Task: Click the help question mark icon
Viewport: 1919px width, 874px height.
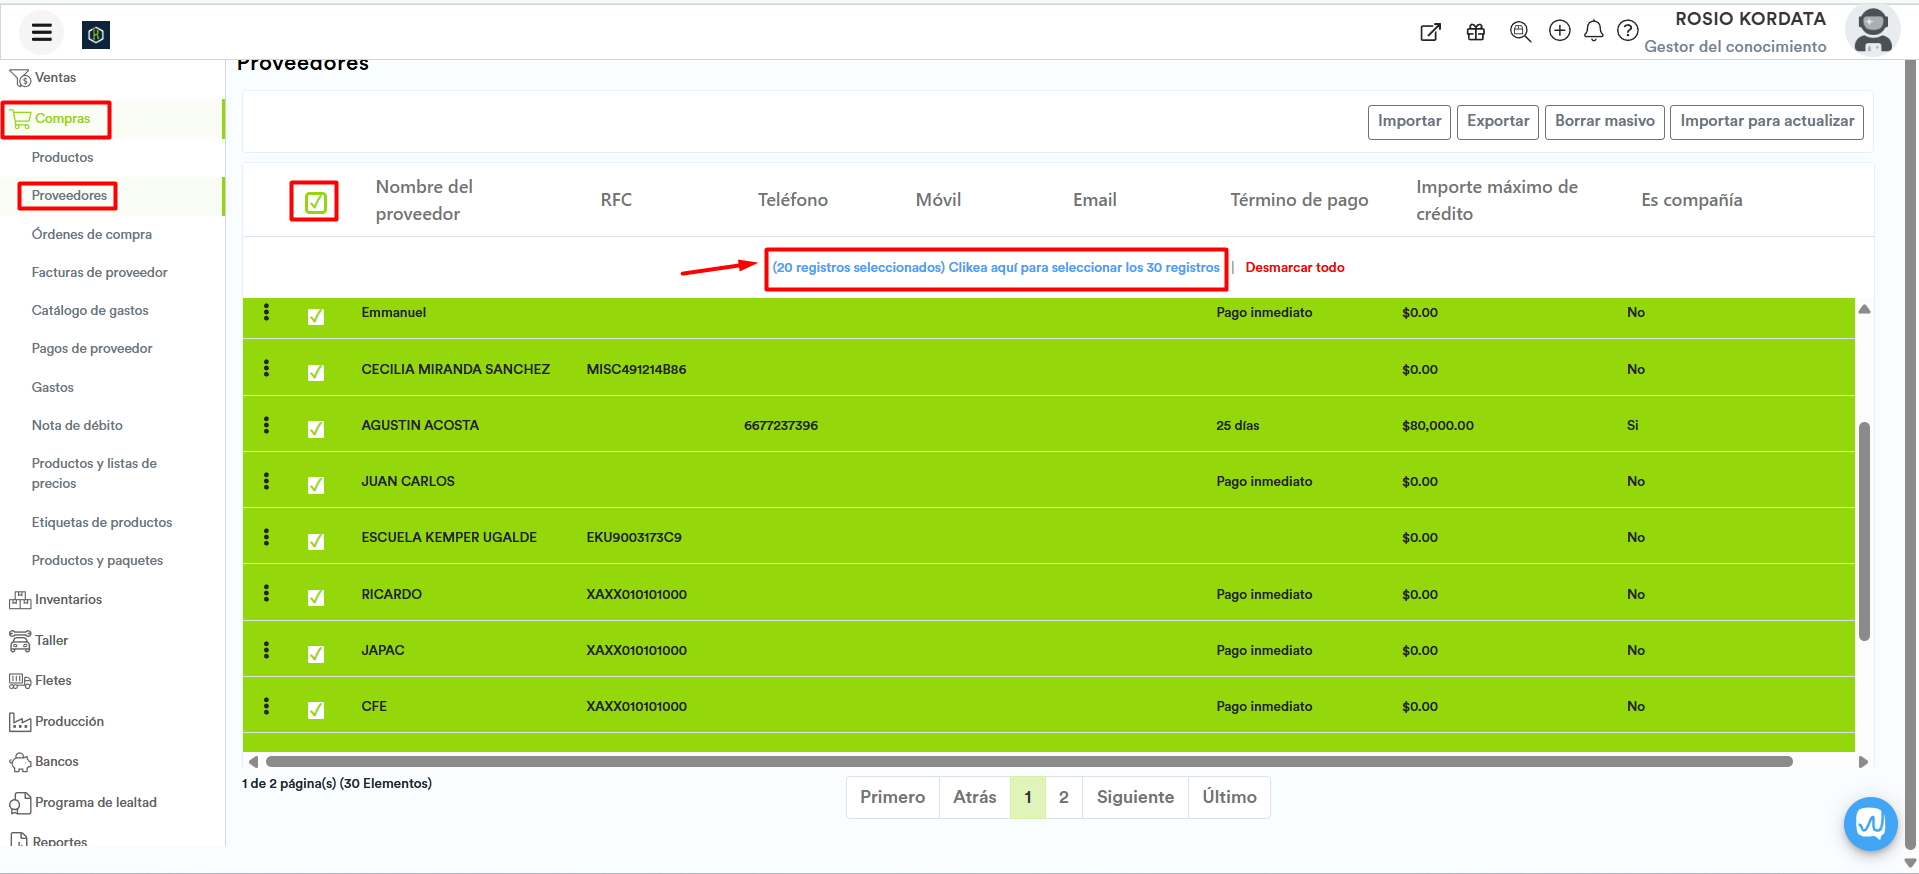Action: coord(1627,31)
